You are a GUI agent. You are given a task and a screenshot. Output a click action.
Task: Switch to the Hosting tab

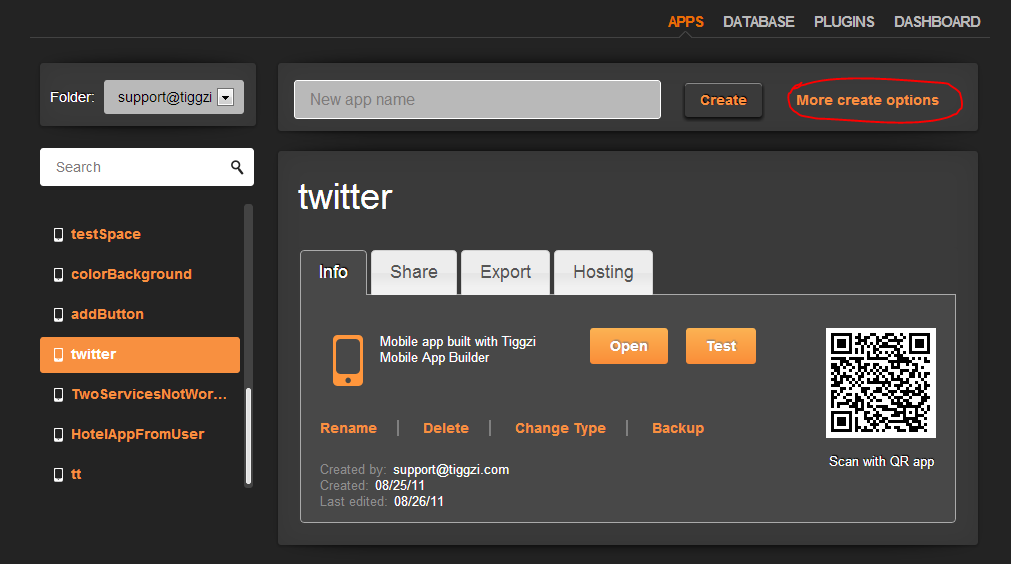(x=603, y=272)
